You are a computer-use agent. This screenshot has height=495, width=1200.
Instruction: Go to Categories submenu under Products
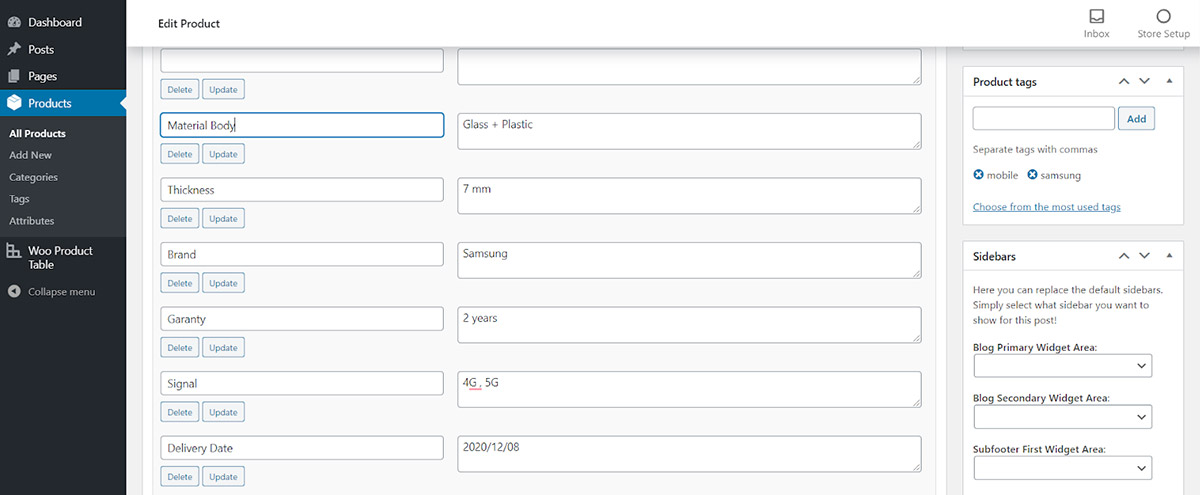click(x=33, y=177)
